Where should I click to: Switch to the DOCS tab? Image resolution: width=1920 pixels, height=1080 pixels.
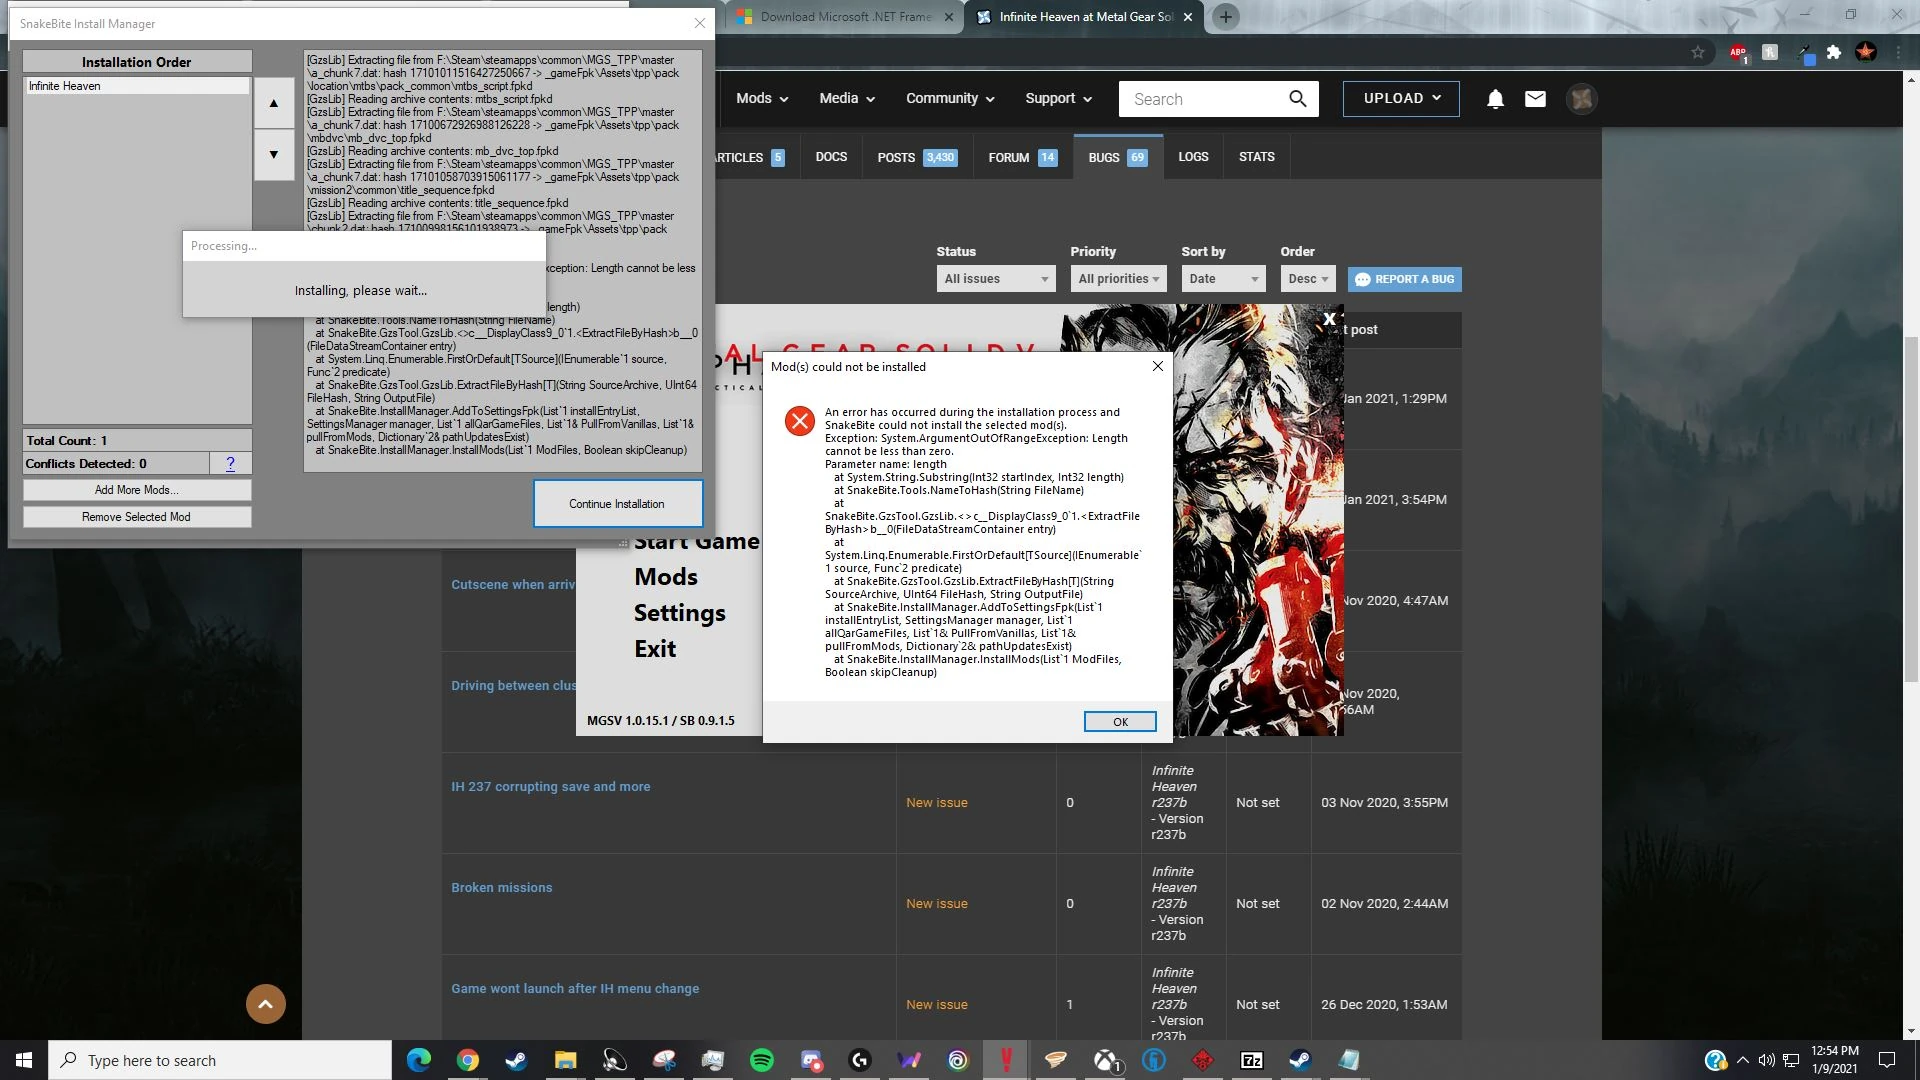point(831,157)
